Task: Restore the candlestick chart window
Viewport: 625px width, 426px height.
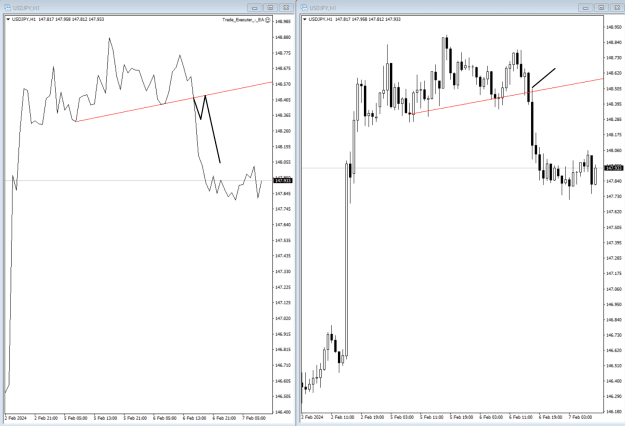Action: [x=601, y=8]
